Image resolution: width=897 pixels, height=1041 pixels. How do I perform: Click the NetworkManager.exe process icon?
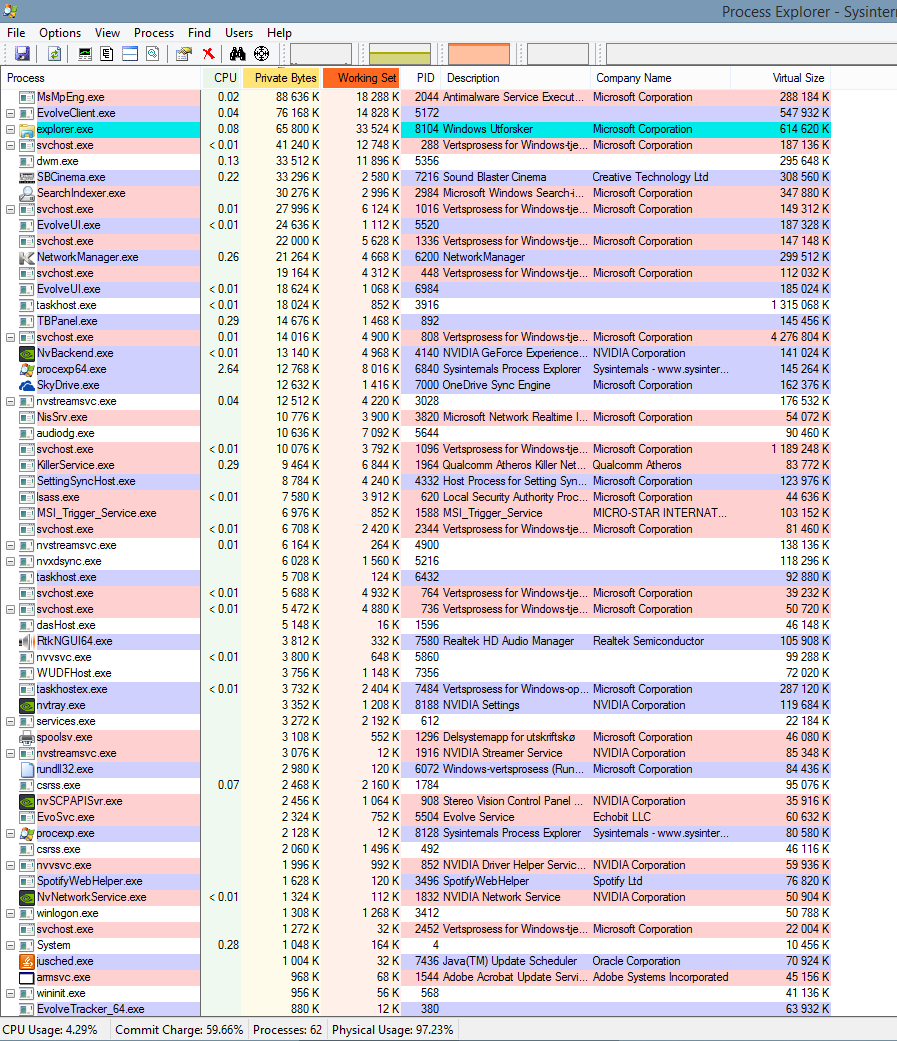[x=27, y=258]
